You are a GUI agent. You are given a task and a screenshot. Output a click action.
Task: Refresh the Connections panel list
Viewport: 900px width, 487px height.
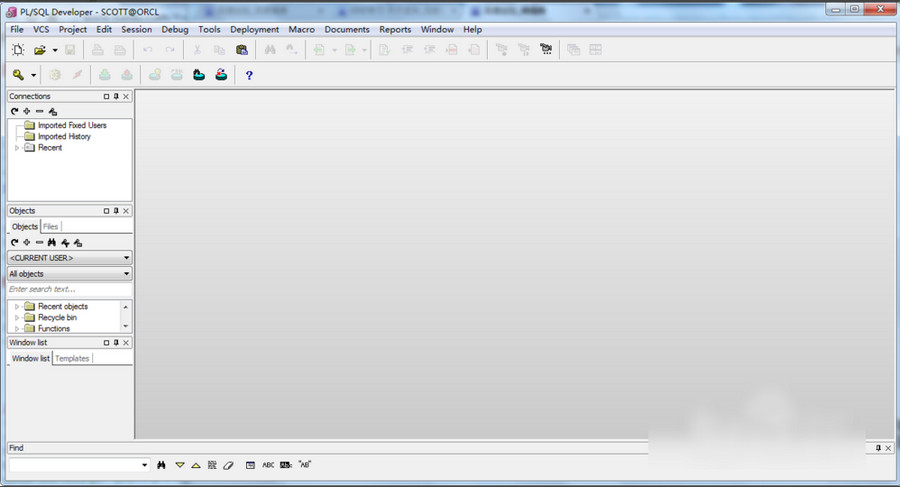(14, 111)
